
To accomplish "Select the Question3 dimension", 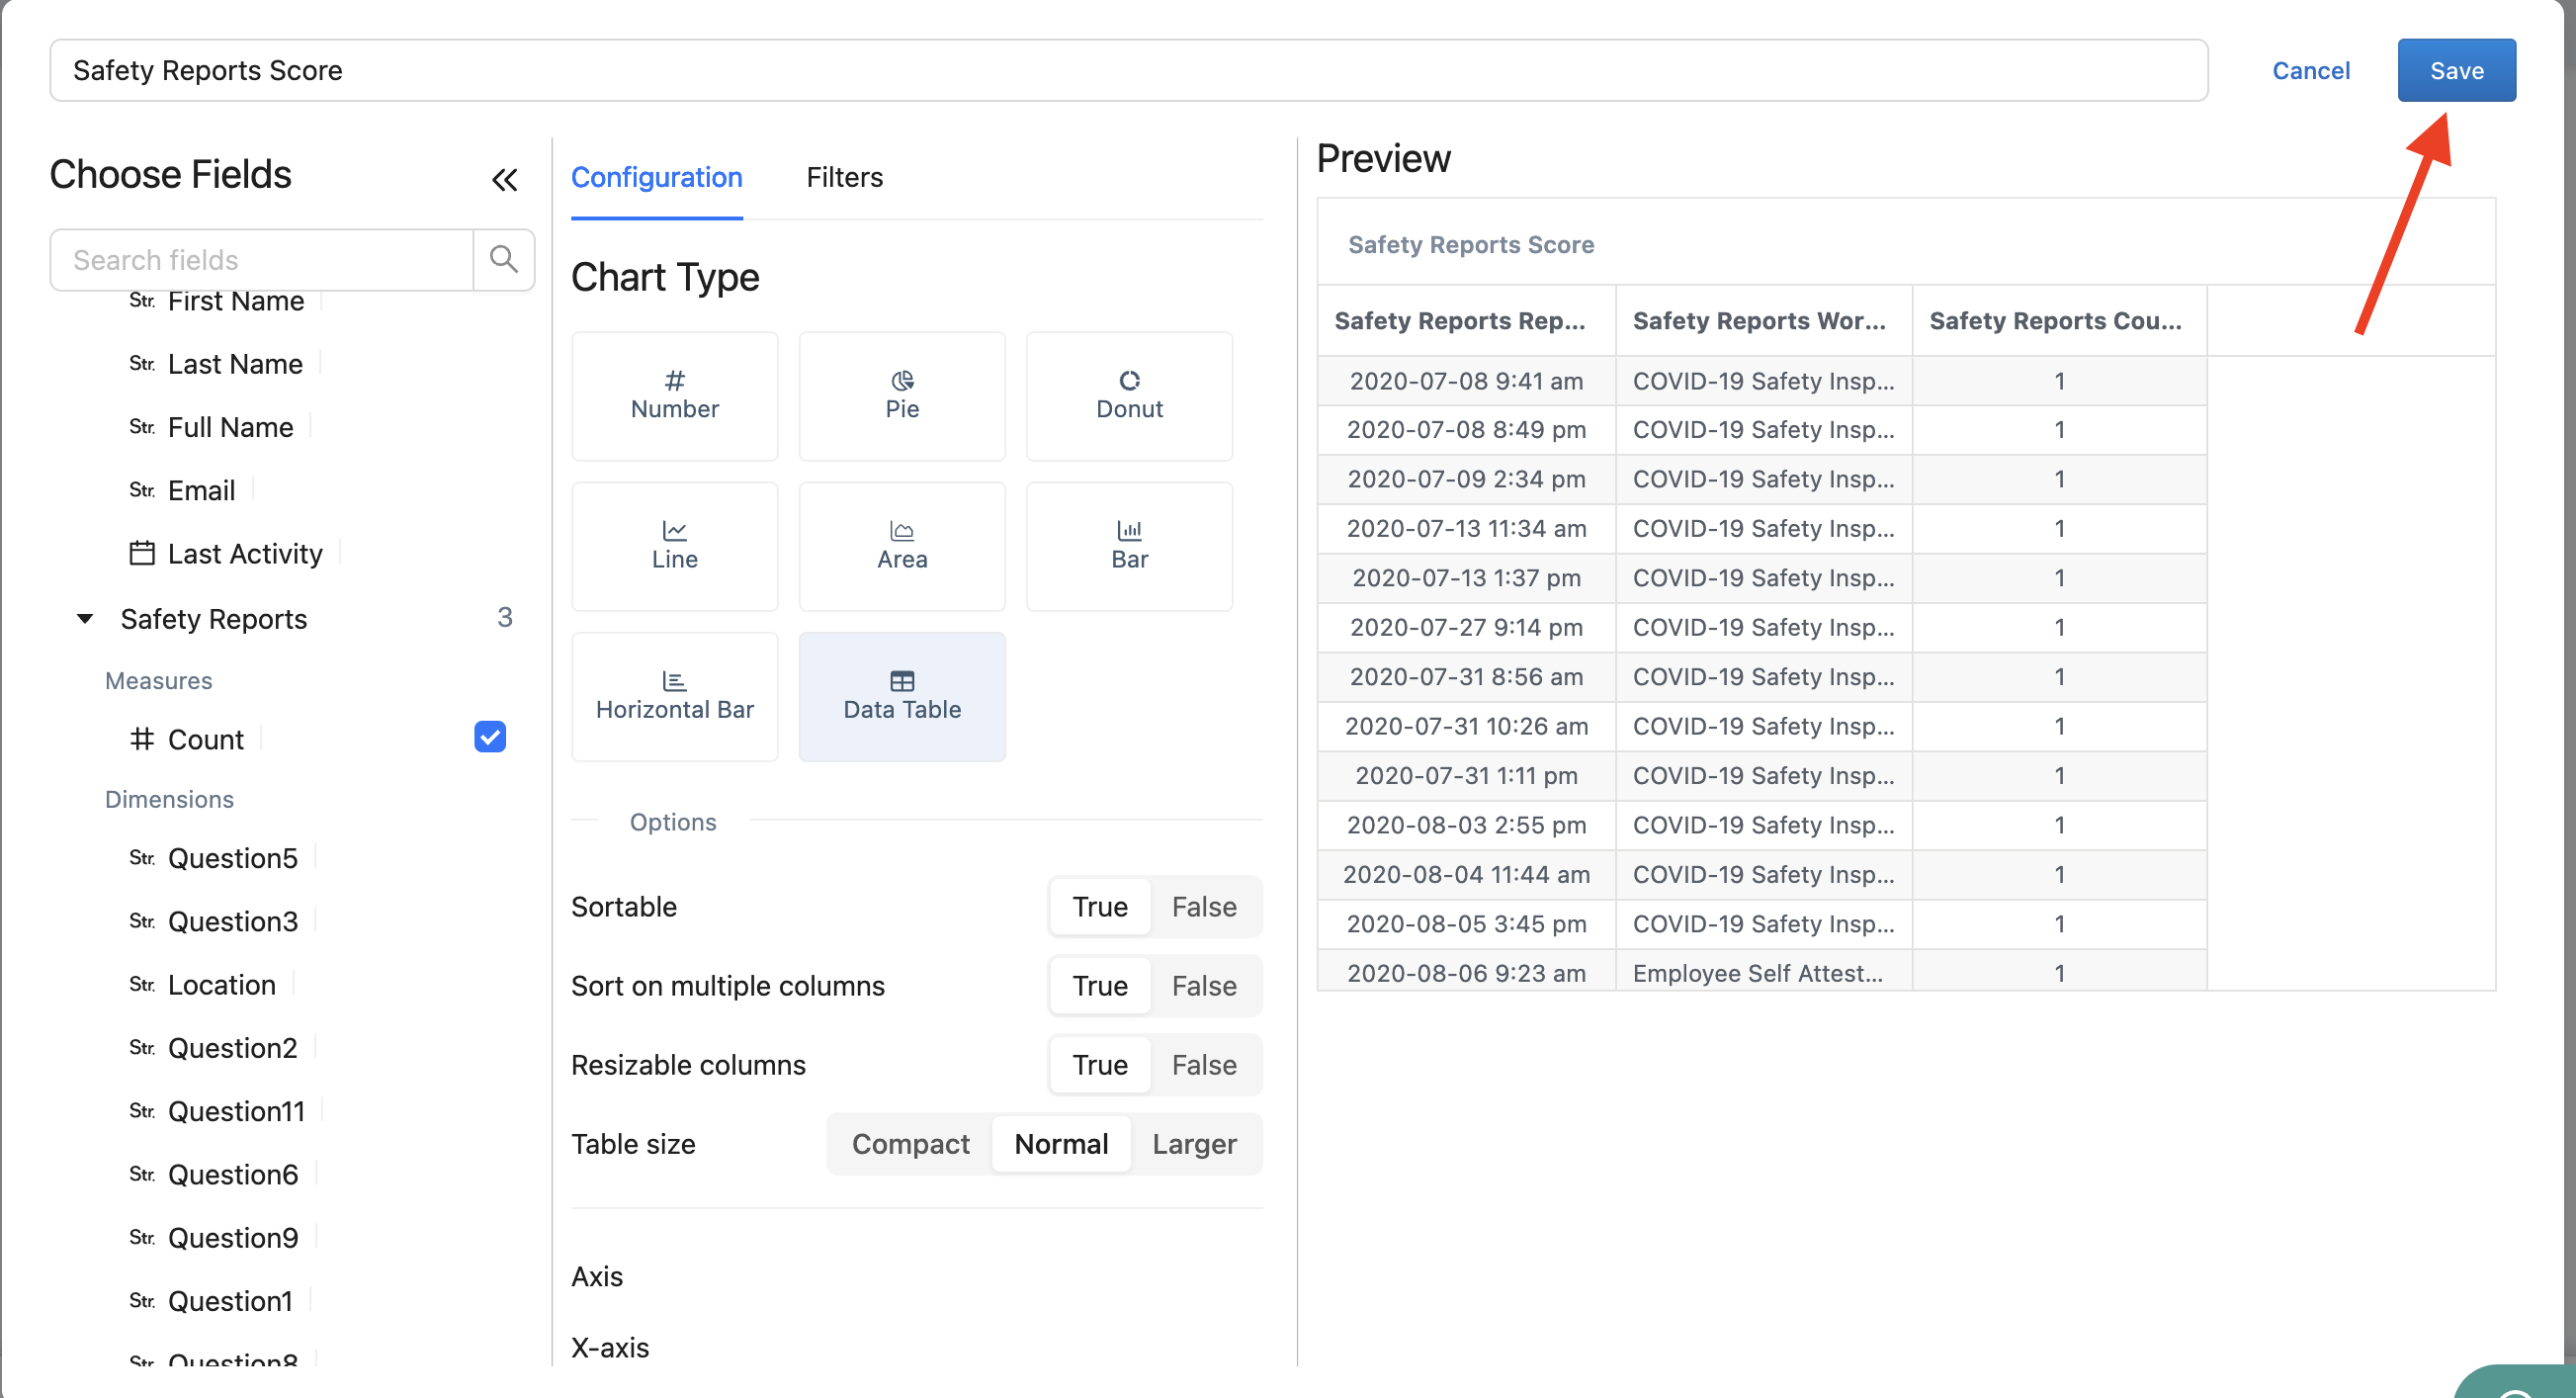I will click(232, 921).
